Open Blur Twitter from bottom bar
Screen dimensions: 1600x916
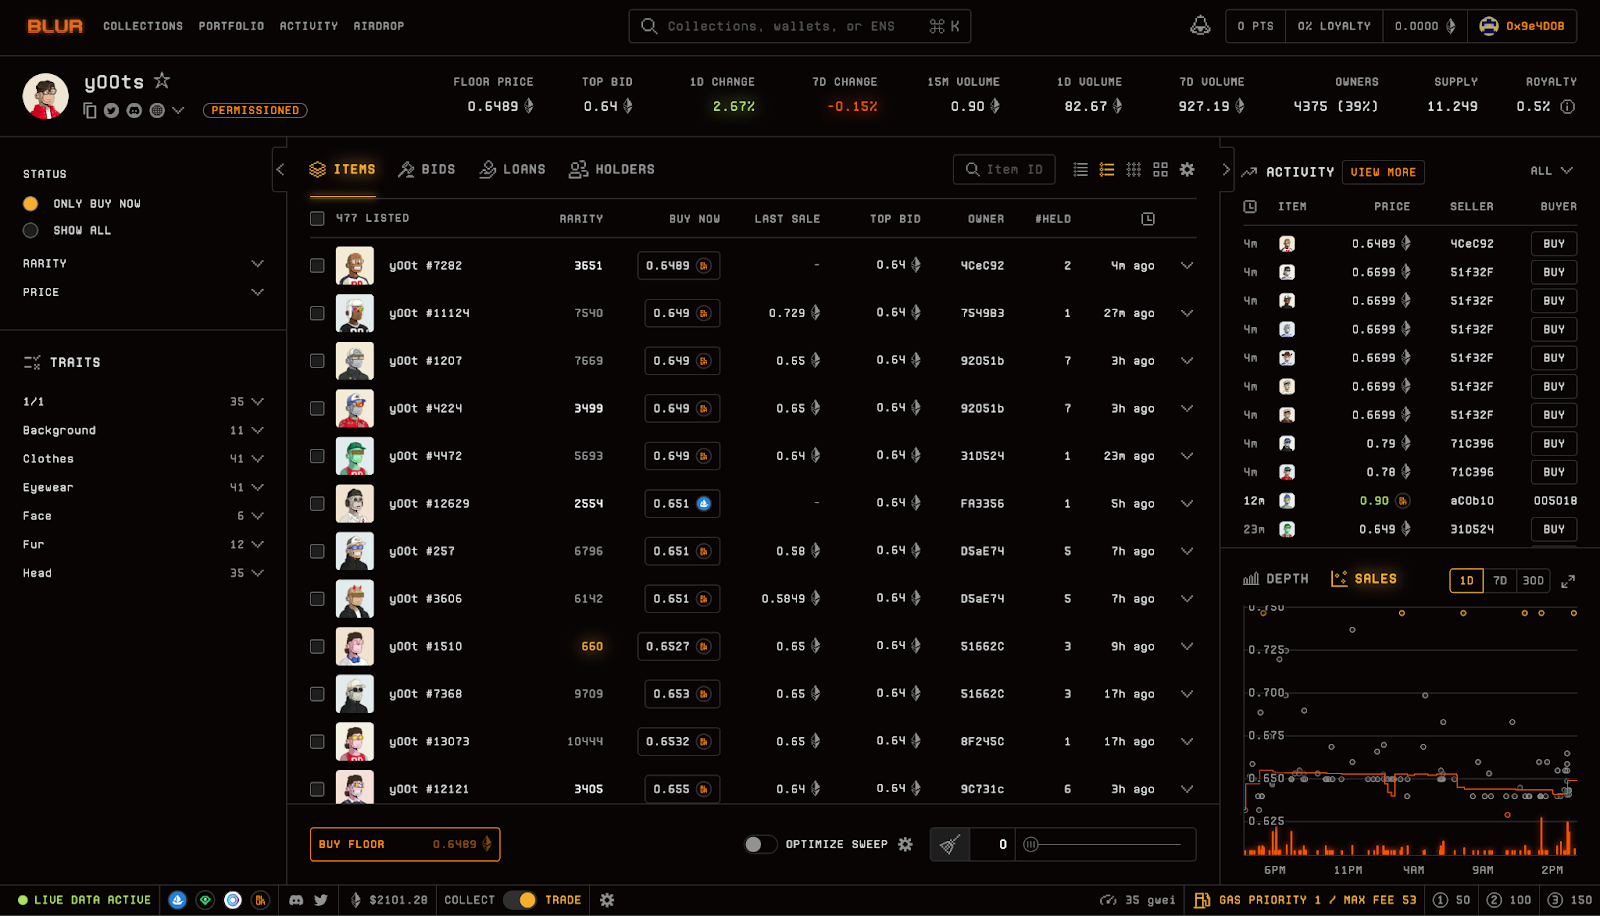(321, 900)
